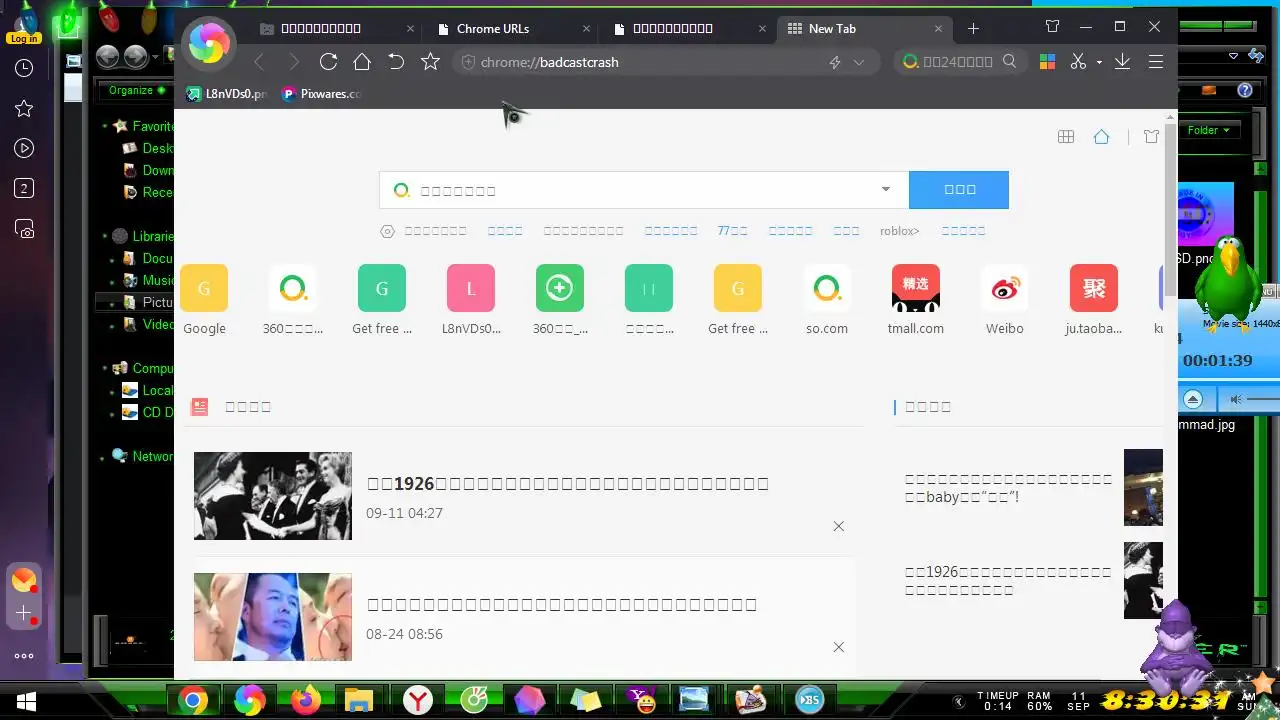Screen dimensions: 1280x720
Task: Dismiss the news item dated 08-24 08:56
Action: tap(839, 647)
